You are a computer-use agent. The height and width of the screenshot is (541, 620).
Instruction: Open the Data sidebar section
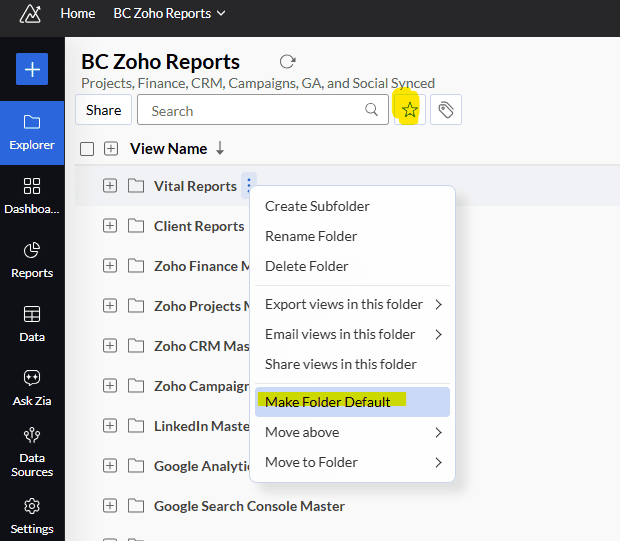(32, 324)
